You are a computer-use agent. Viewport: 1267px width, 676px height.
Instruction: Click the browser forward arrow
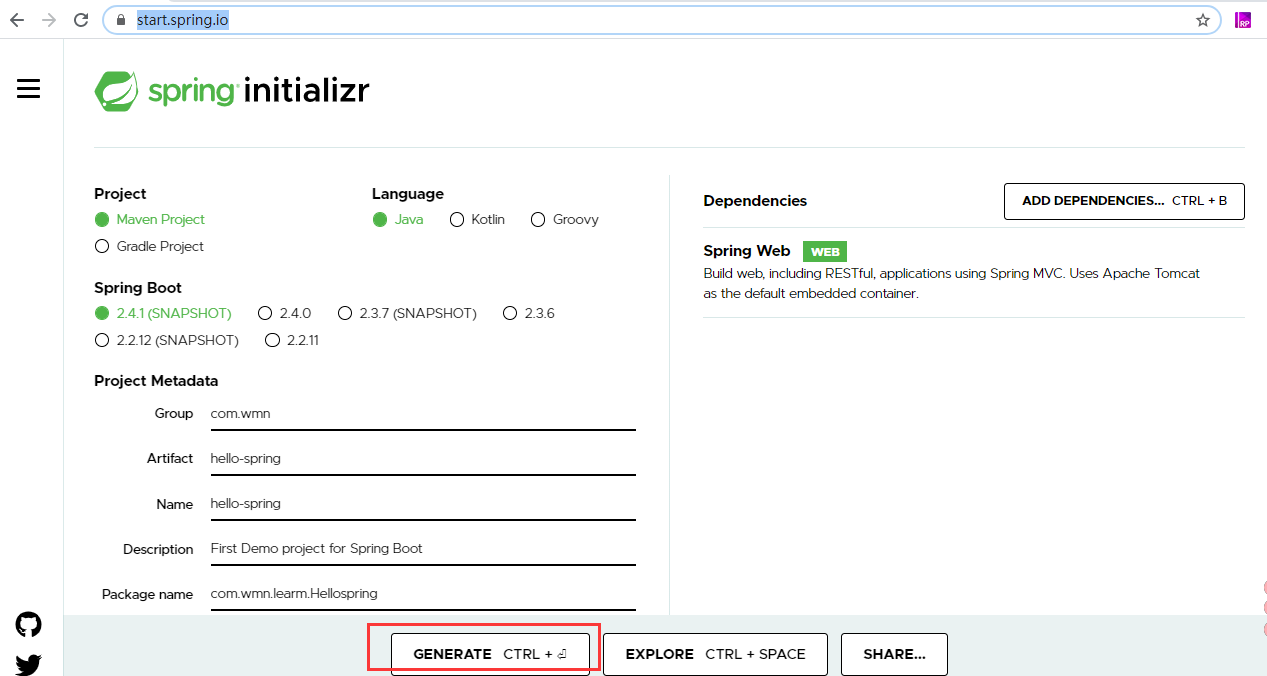tap(49, 20)
